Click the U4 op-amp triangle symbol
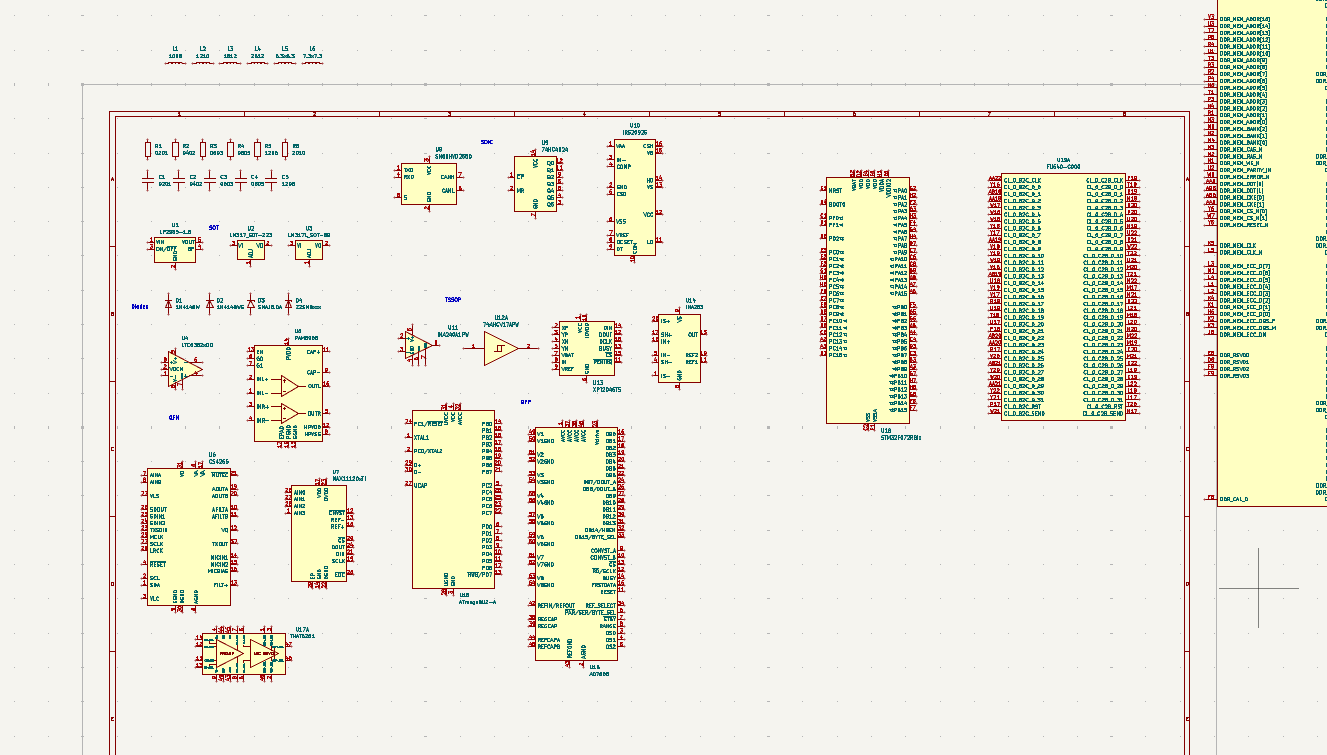This screenshot has width=1327, height=755. pos(184,368)
